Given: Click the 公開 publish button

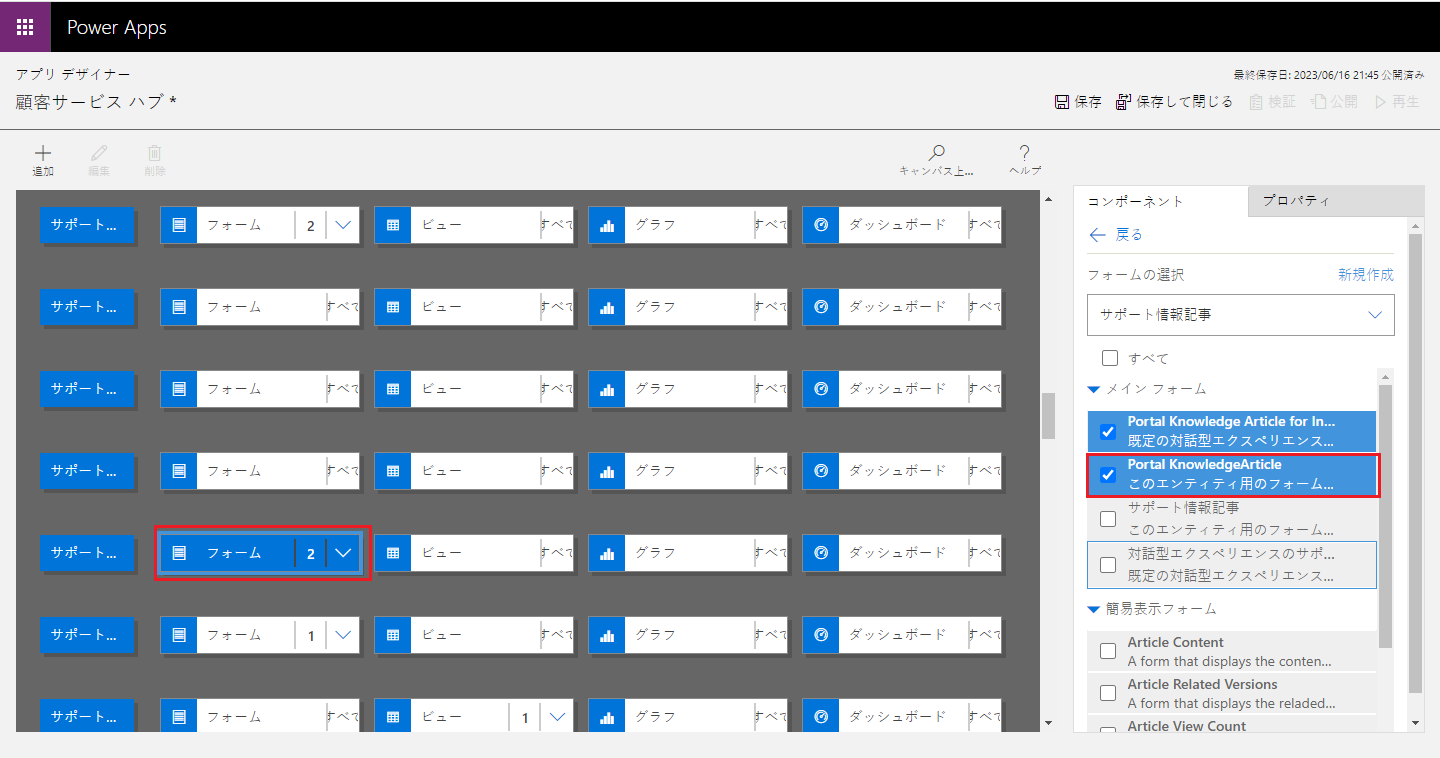Looking at the screenshot, I should pos(1334,102).
